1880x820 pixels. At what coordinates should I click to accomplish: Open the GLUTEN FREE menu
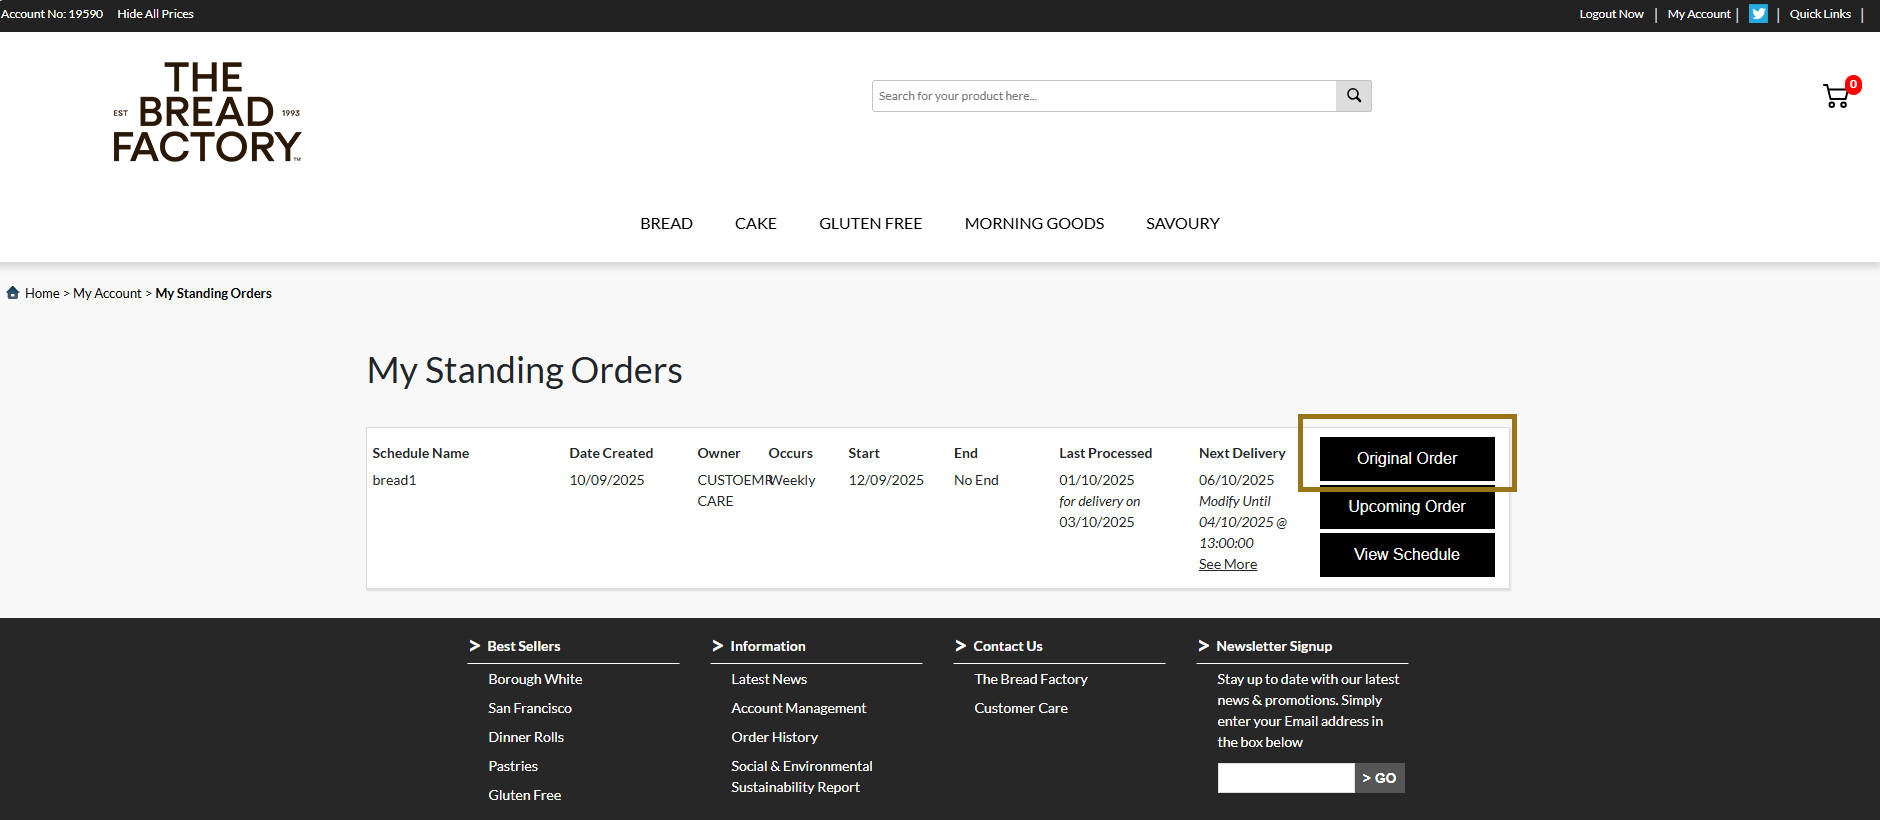click(871, 223)
